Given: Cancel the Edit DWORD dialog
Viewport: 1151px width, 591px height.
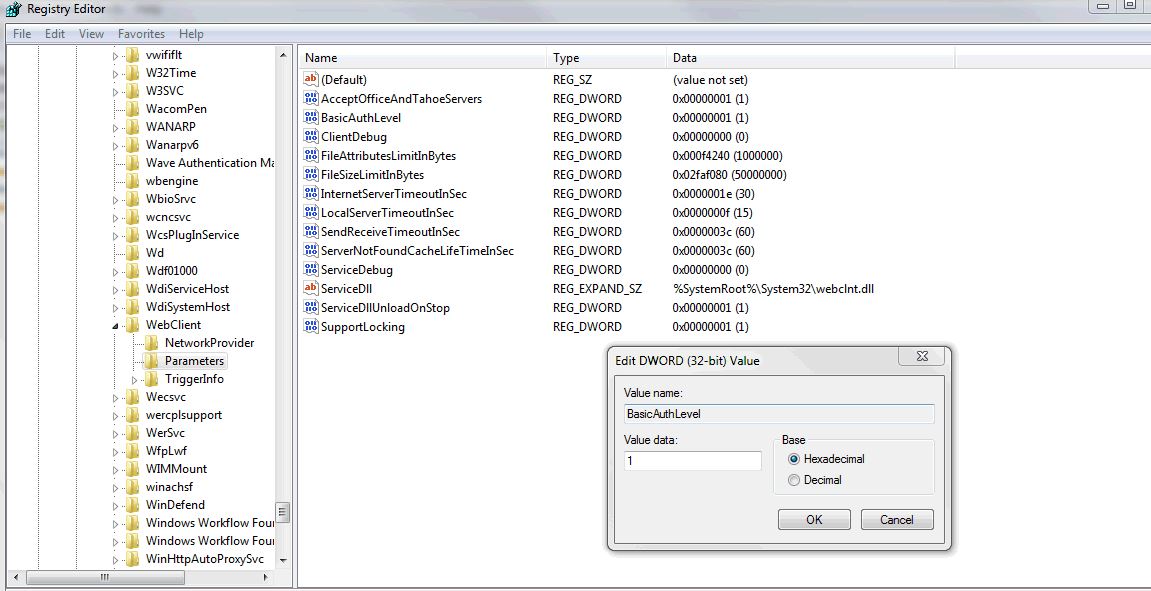Looking at the screenshot, I should [897, 520].
